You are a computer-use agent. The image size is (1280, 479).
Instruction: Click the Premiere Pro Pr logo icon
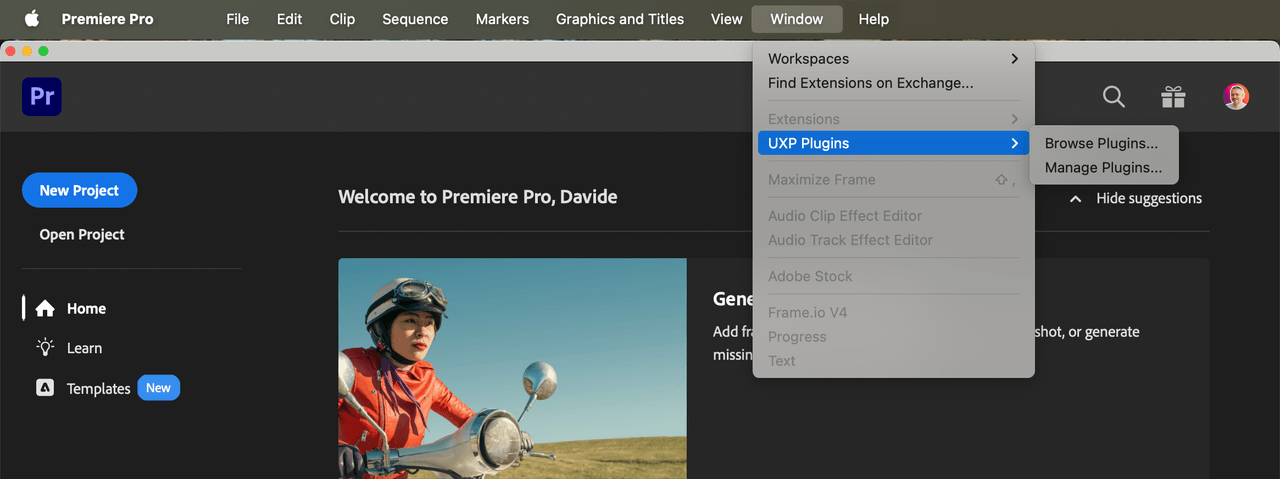click(42, 97)
